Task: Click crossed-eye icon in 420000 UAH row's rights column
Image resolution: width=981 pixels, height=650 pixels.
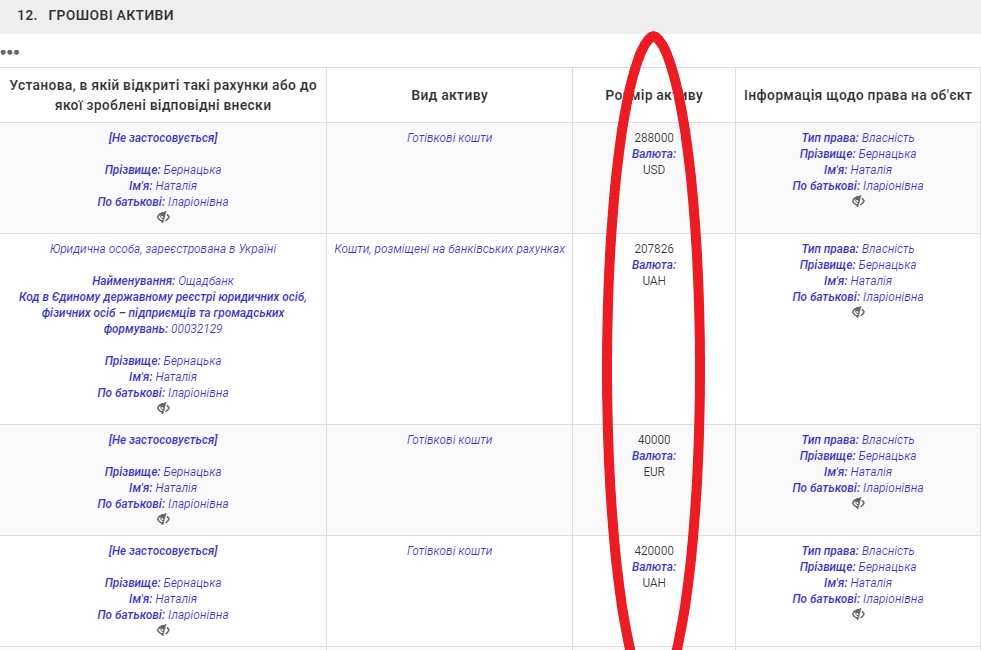Action: point(858,614)
